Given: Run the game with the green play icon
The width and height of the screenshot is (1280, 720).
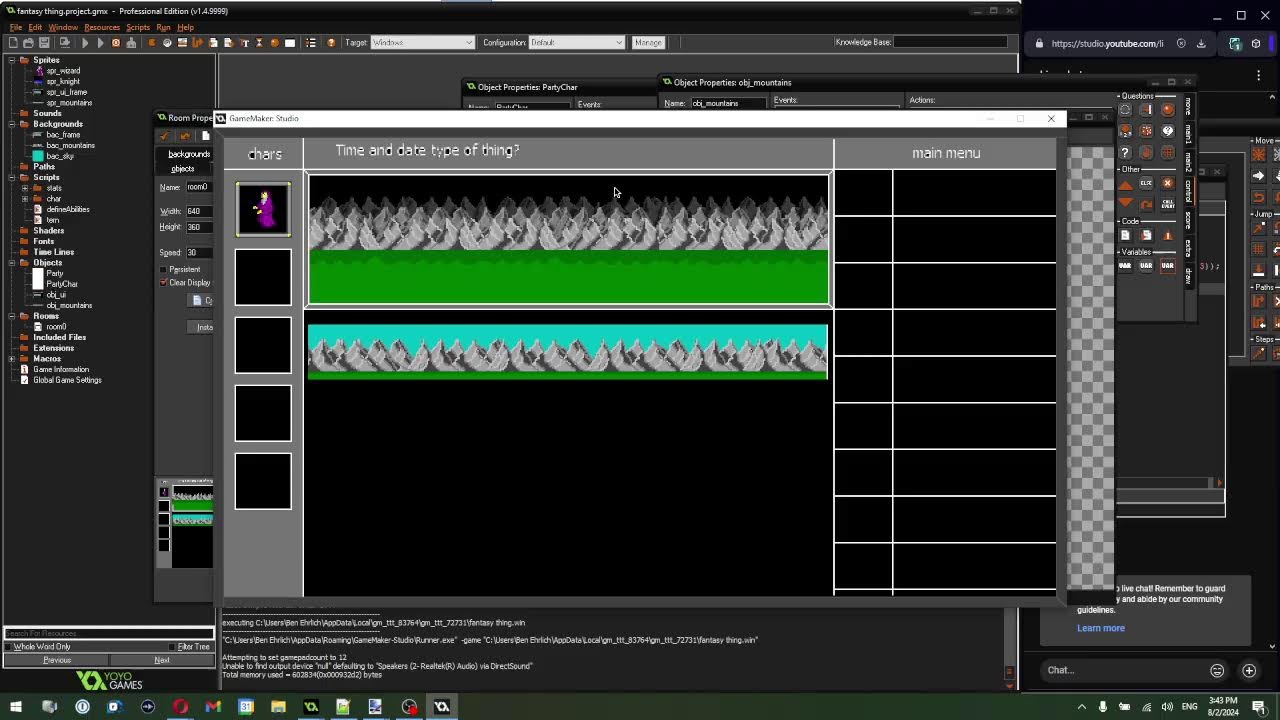Looking at the screenshot, I should pyautogui.click(x=85, y=43).
